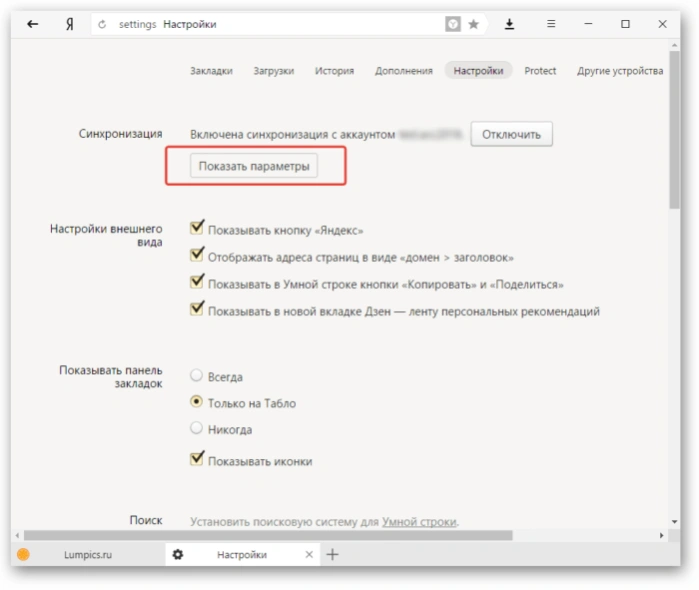
Task: Toggle Дзен recommendations checkbox
Action: pyautogui.click(x=197, y=308)
